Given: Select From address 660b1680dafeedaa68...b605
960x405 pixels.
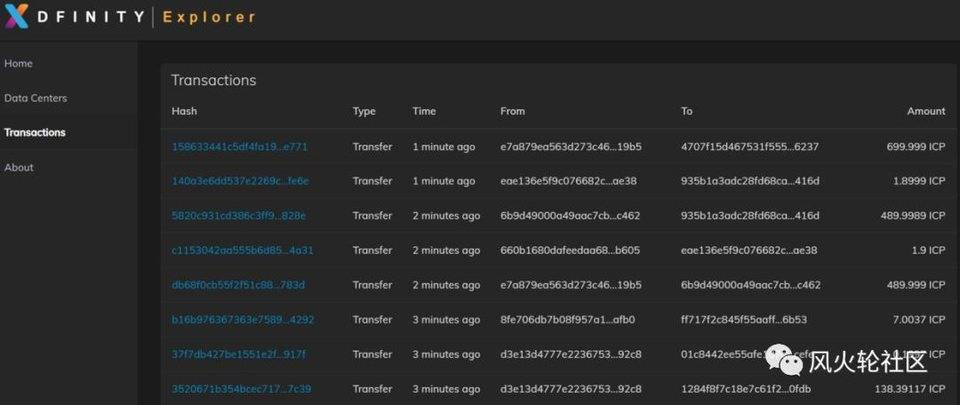Looking at the screenshot, I should coord(571,250).
